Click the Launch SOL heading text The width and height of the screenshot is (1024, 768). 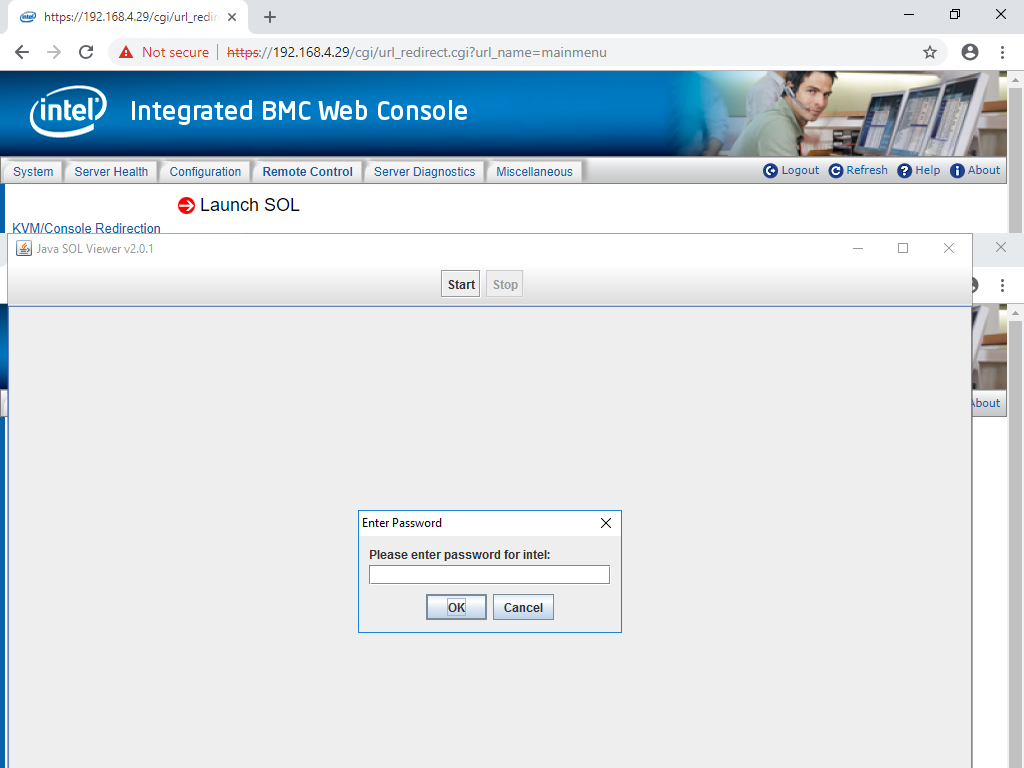(249, 205)
